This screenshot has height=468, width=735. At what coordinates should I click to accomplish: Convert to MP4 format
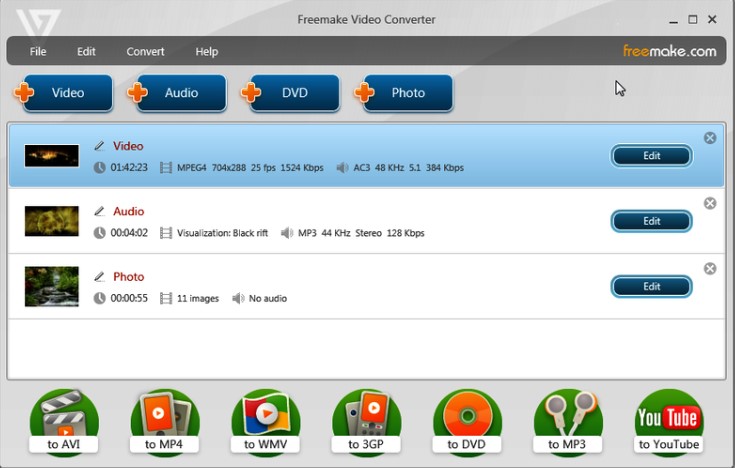pyautogui.click(x=165, y=422)
